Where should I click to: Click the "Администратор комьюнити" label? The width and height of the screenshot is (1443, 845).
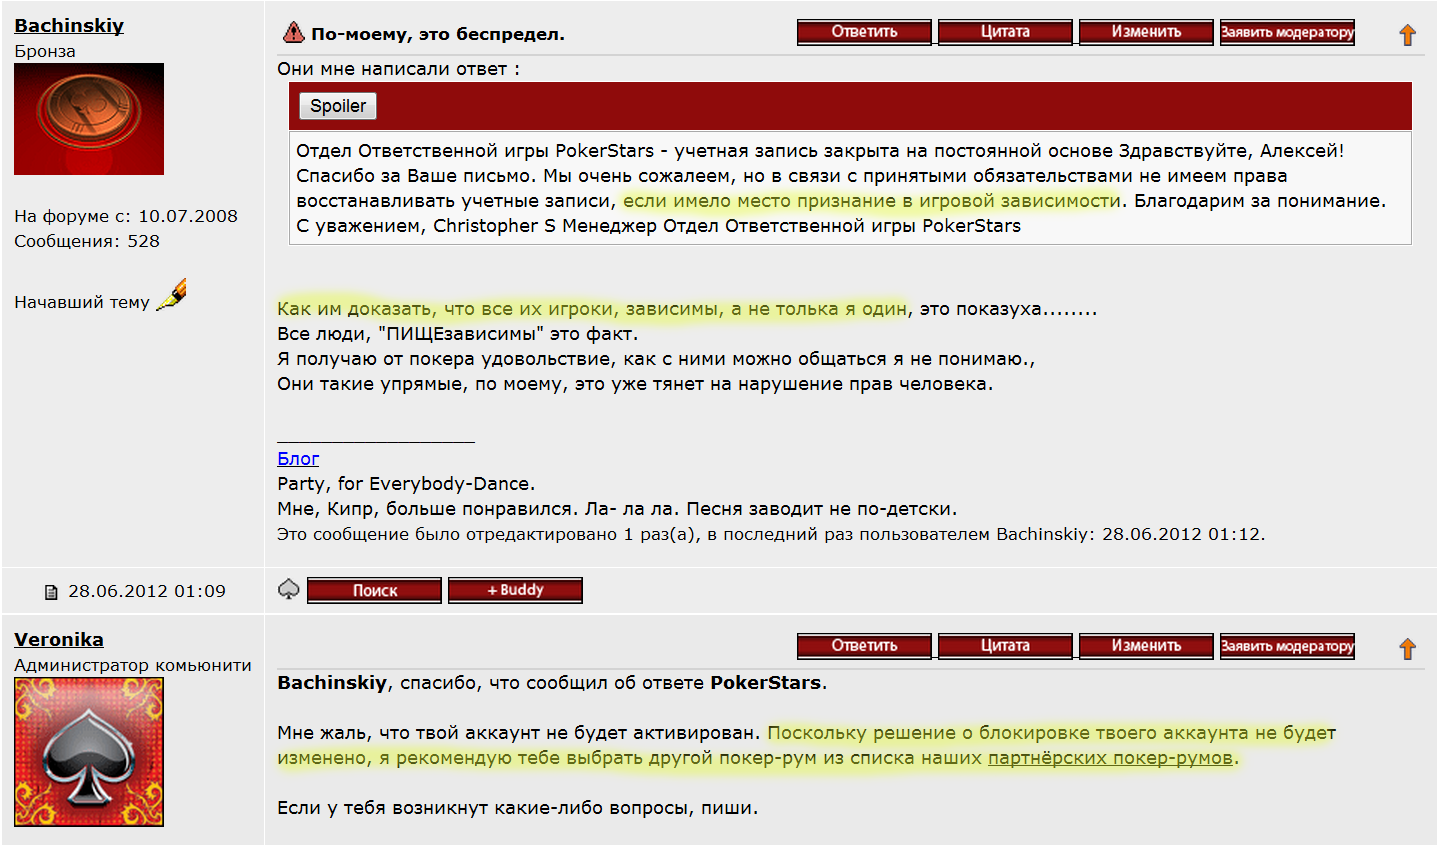pos(133,665)
